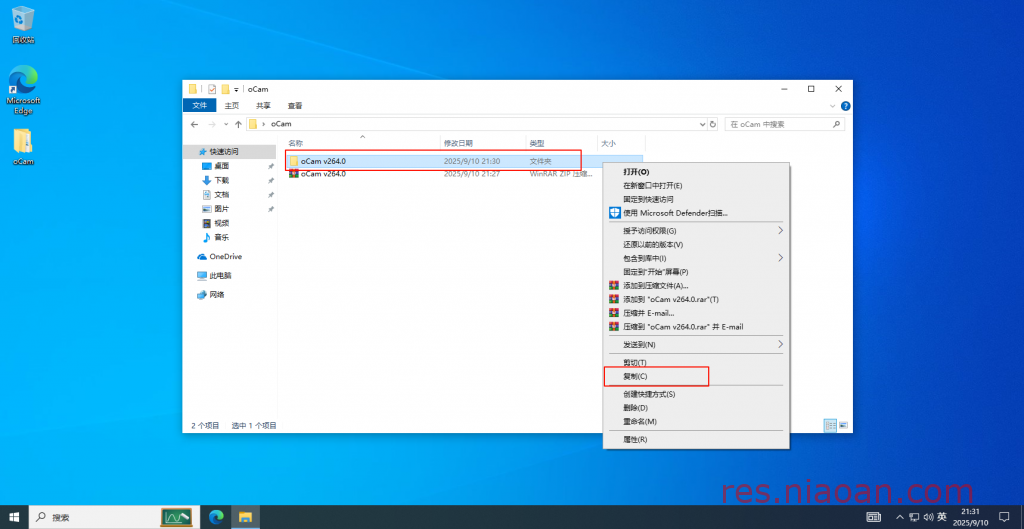Expand the ribbon with the chevron
Screen dimensions: 1024x529
833,106
